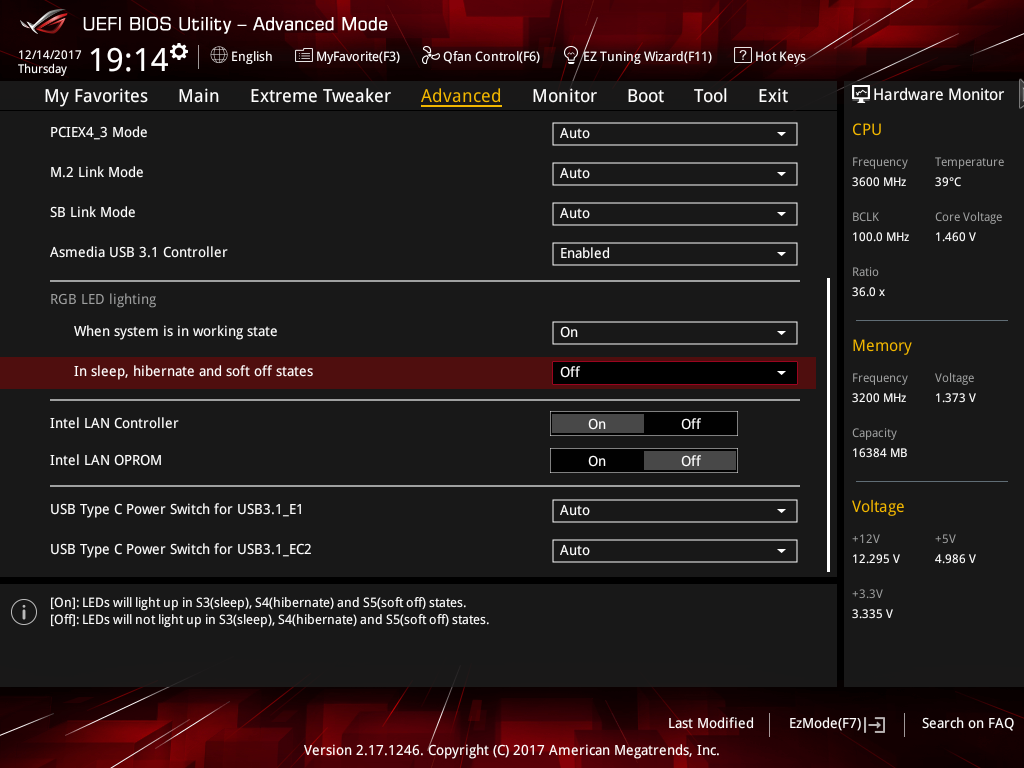Go to the Monitor tab
1024x768 pixels.
(x=564, y=96)
